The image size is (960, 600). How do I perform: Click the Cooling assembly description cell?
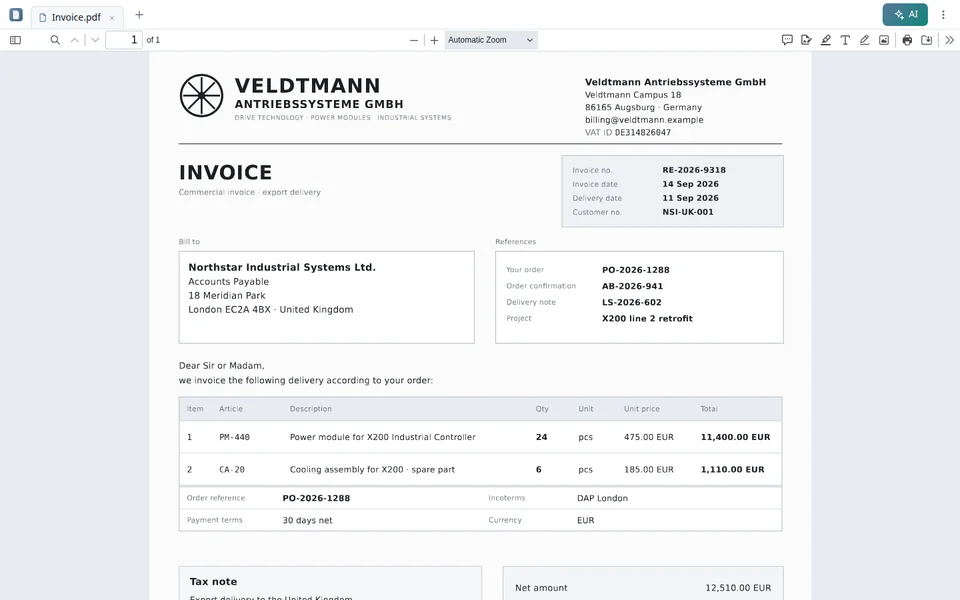(x=372, y=470)
